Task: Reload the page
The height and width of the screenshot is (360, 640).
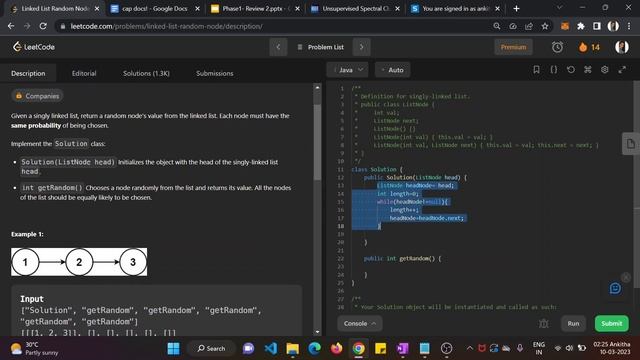Action: tap(43, 26)
